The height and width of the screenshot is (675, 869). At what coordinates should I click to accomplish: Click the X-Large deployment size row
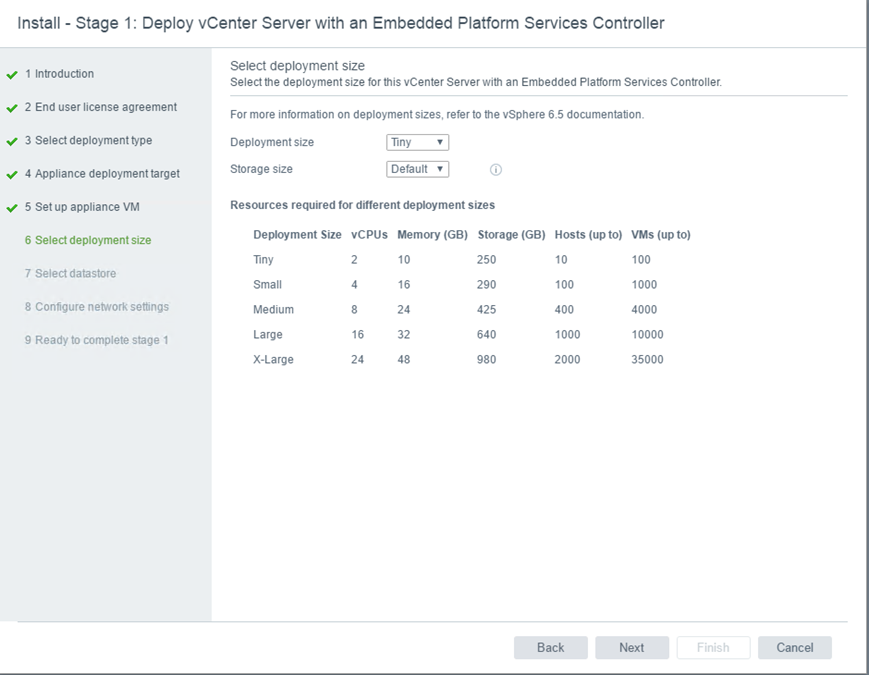click(x=470, y=360)
